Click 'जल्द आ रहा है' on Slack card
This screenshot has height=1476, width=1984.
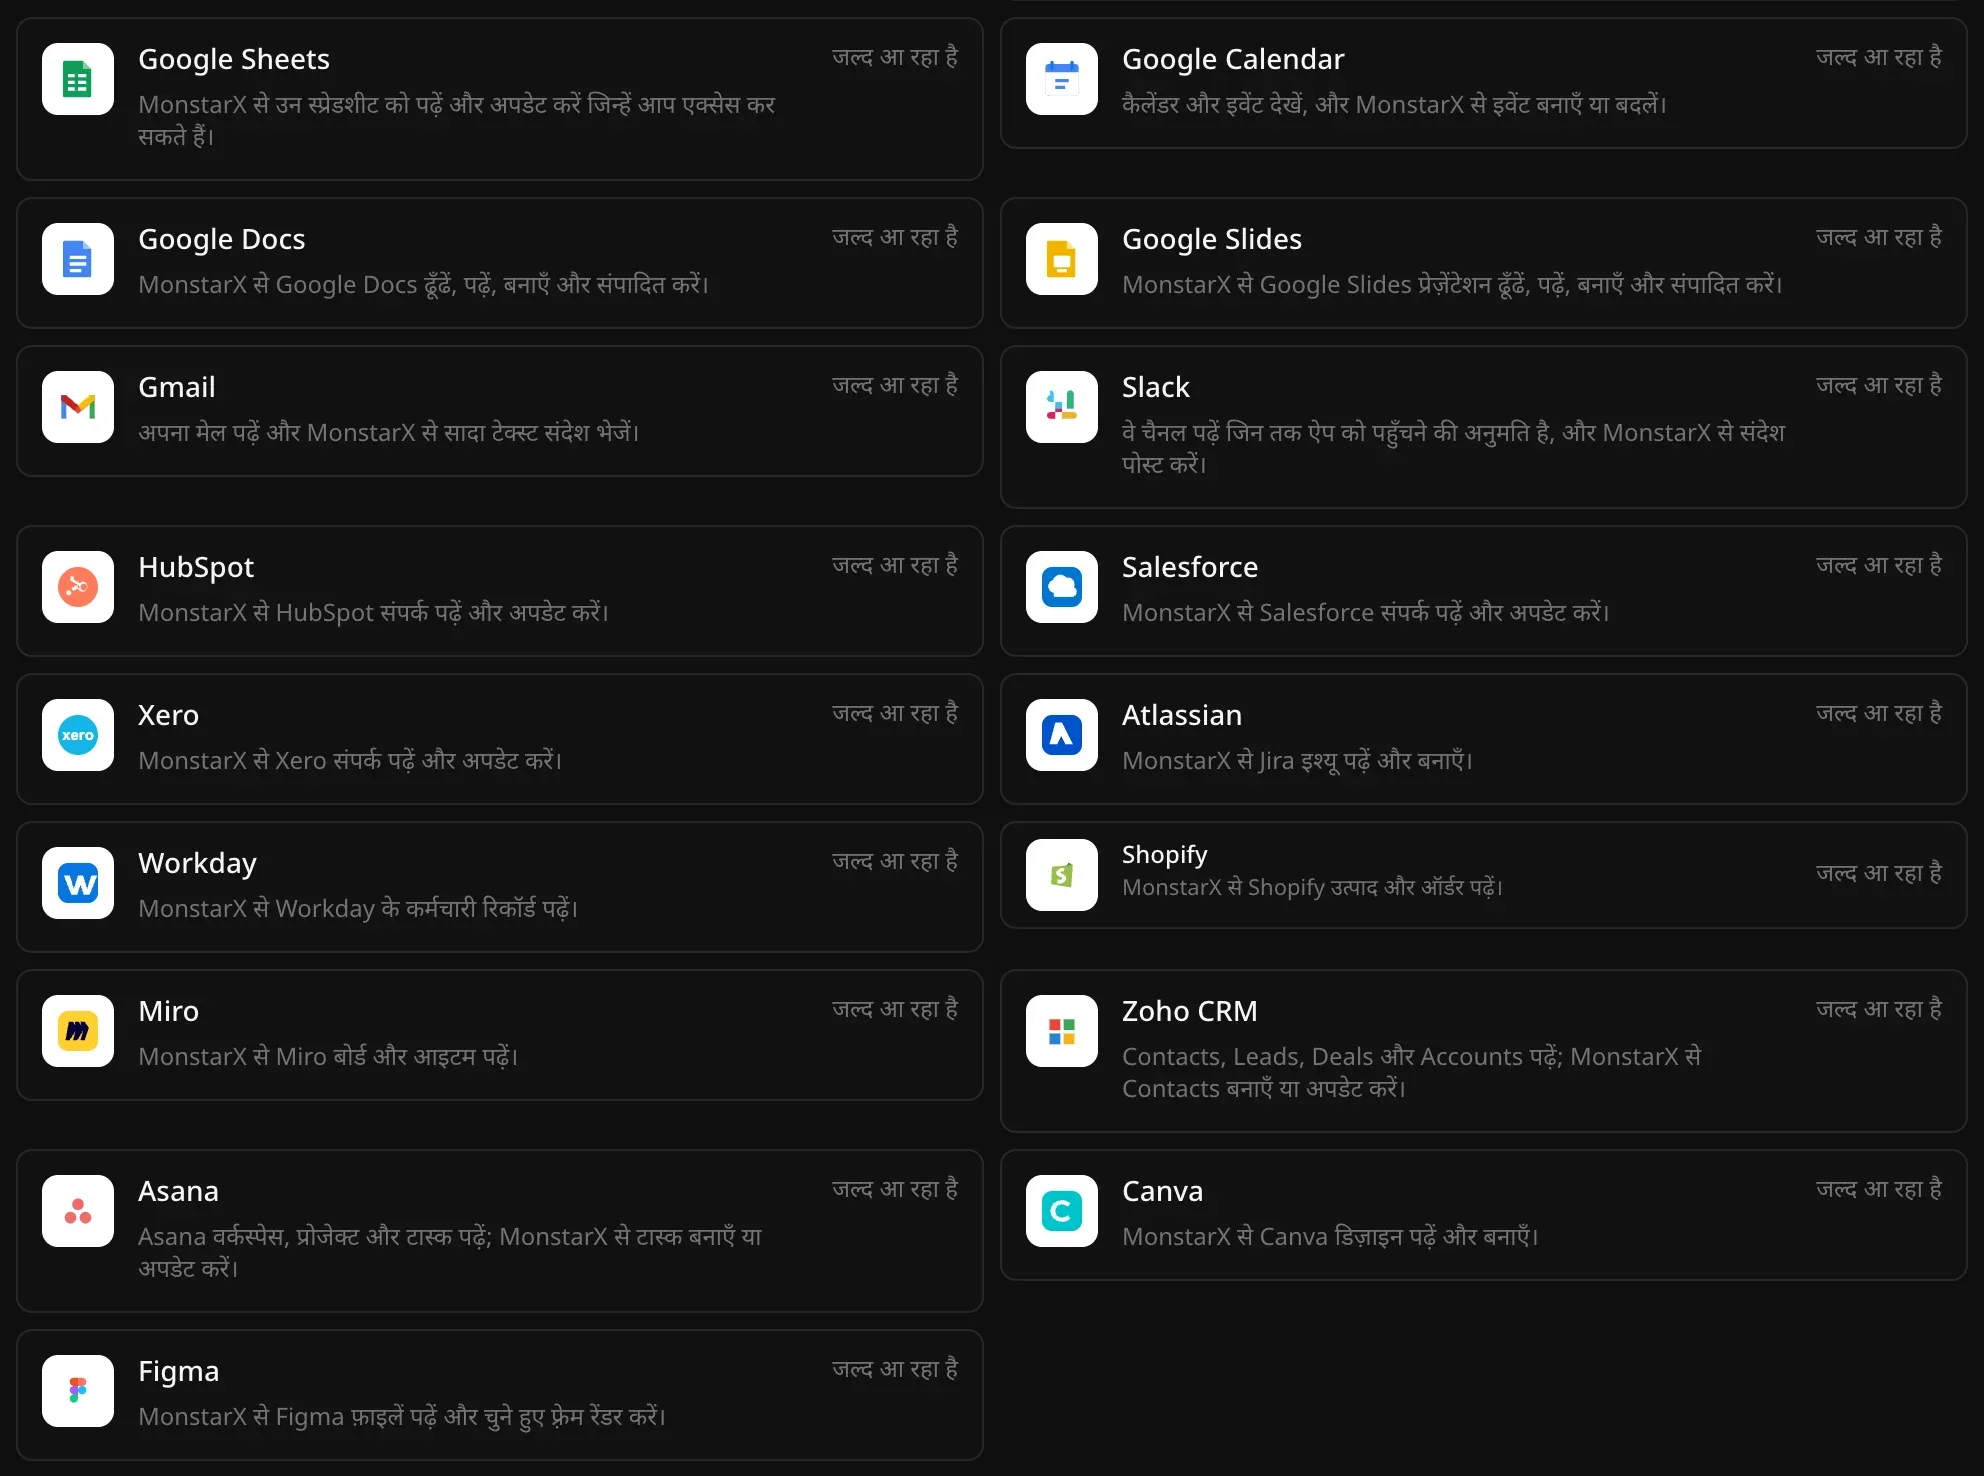click(1879, 386)
